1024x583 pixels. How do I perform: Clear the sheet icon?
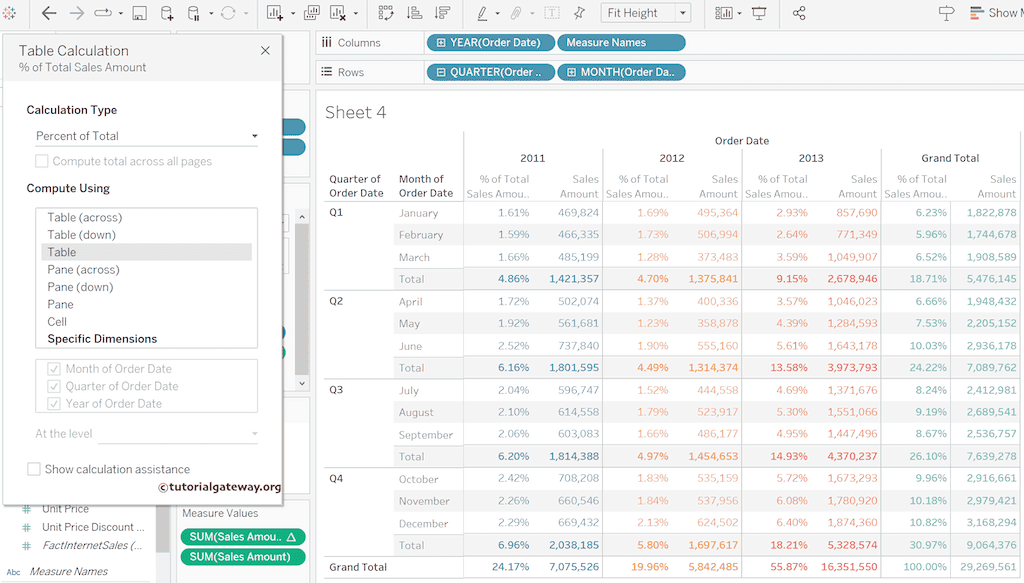[338, 13]
